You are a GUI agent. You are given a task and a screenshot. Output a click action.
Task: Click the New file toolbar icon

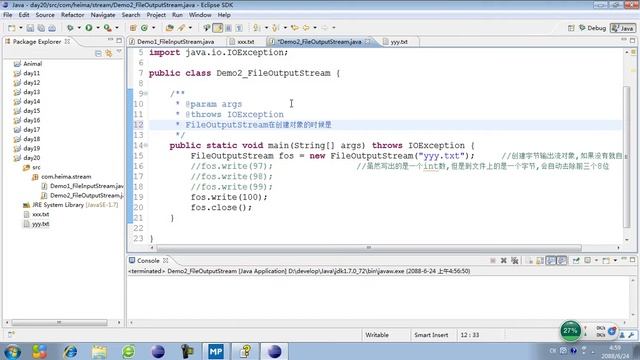pos(11,28)
